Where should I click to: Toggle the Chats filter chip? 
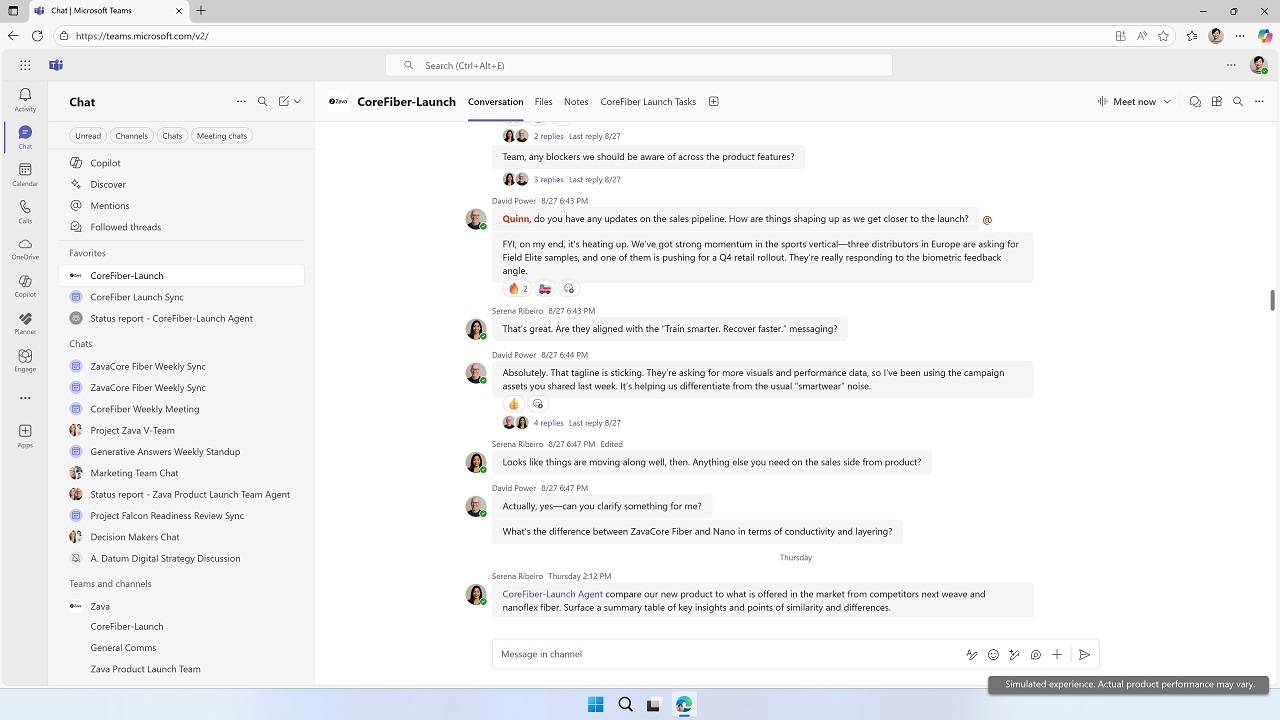172,136
